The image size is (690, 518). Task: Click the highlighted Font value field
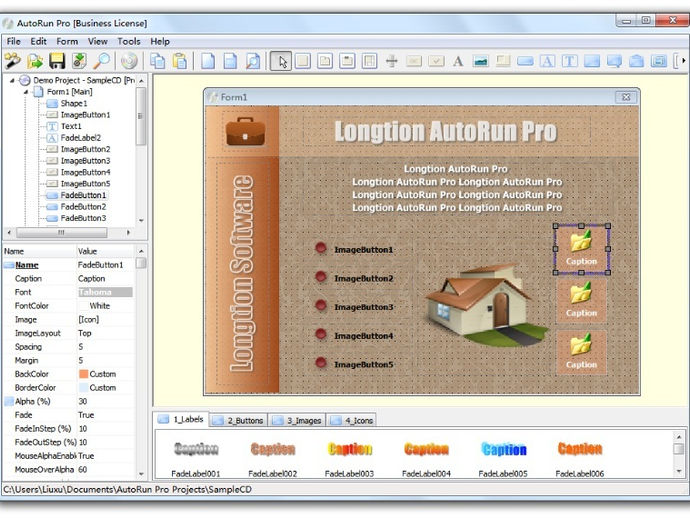point(105,292)
